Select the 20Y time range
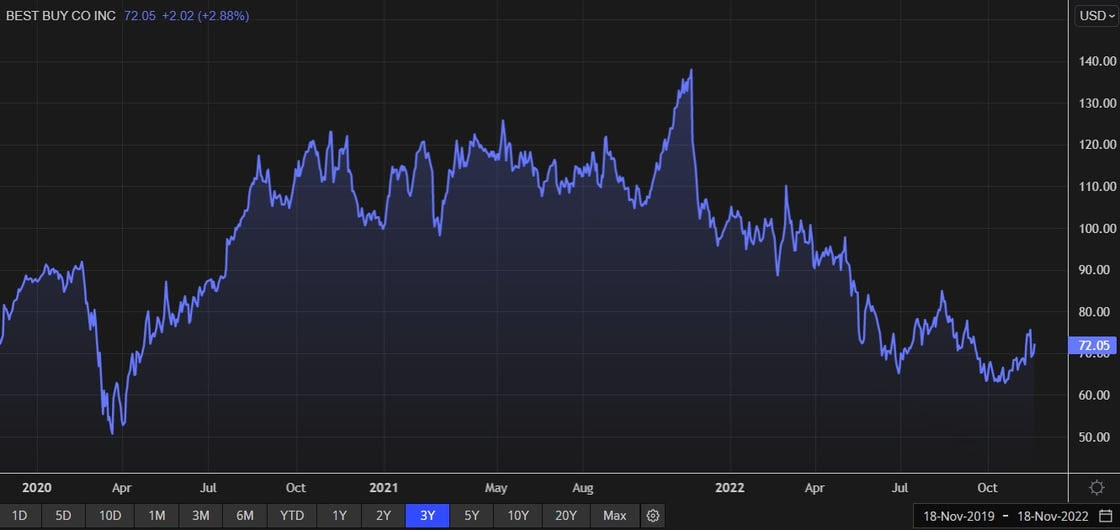This screenshot has height=530, width=1120. pos(566,516)
